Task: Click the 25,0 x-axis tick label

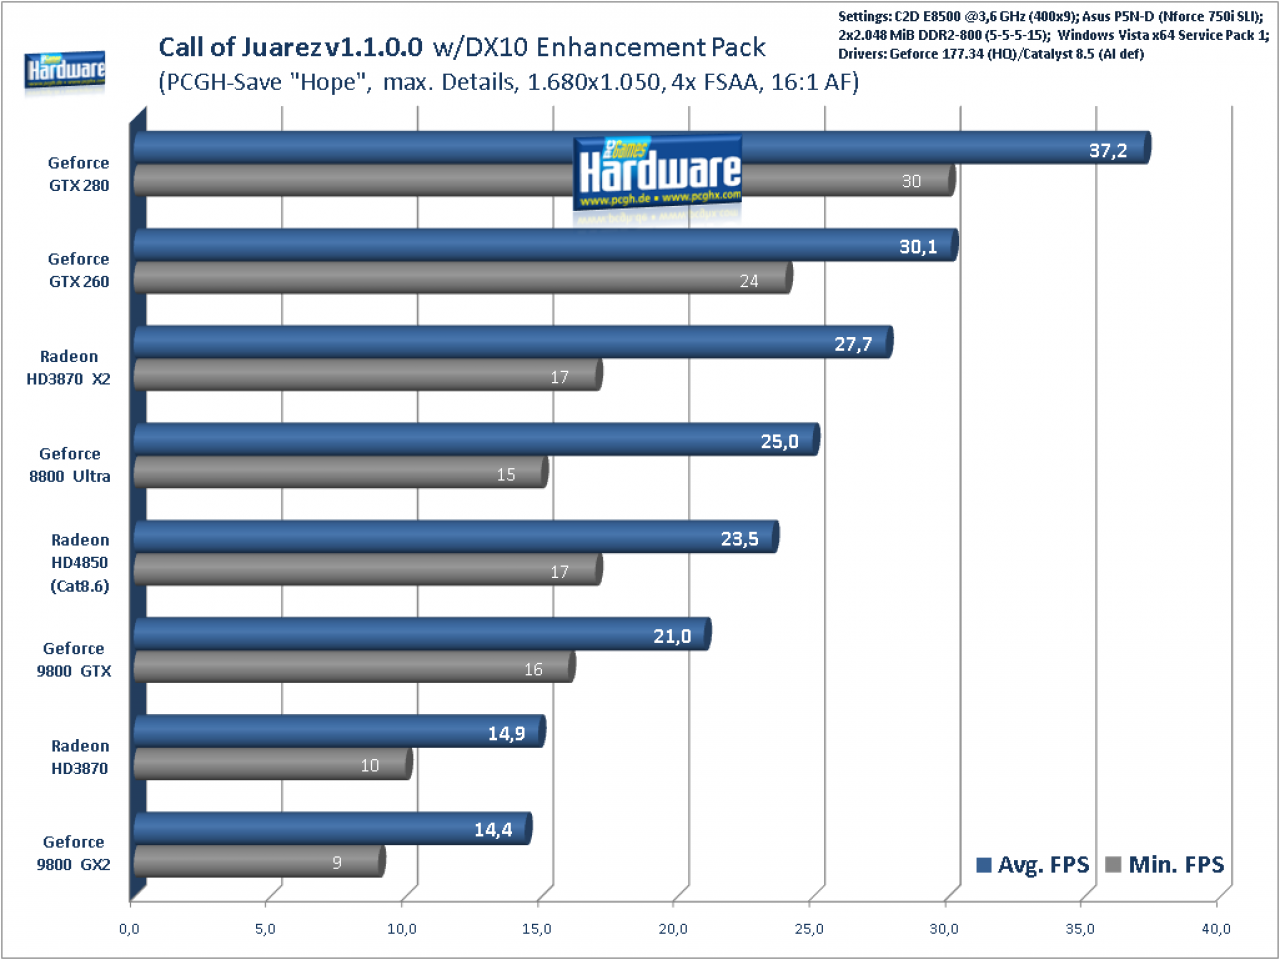Action: tap(809, 929)
